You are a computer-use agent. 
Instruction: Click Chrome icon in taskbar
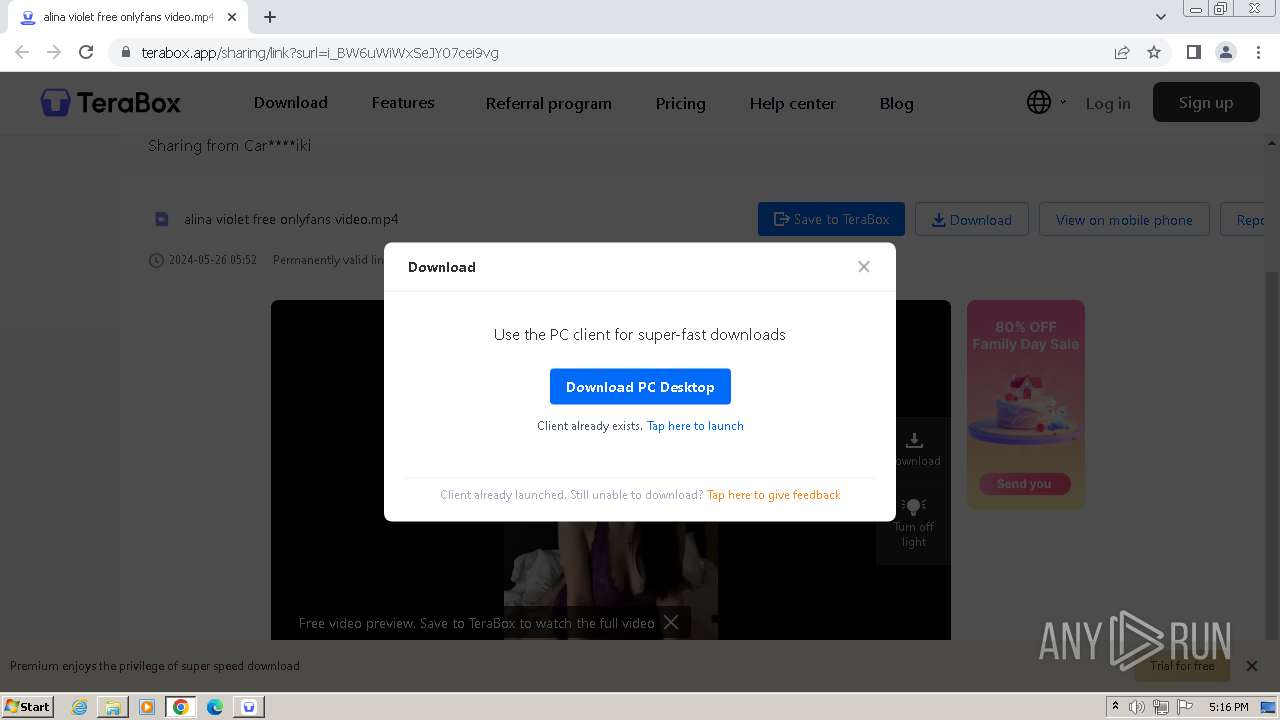[181, 707]
